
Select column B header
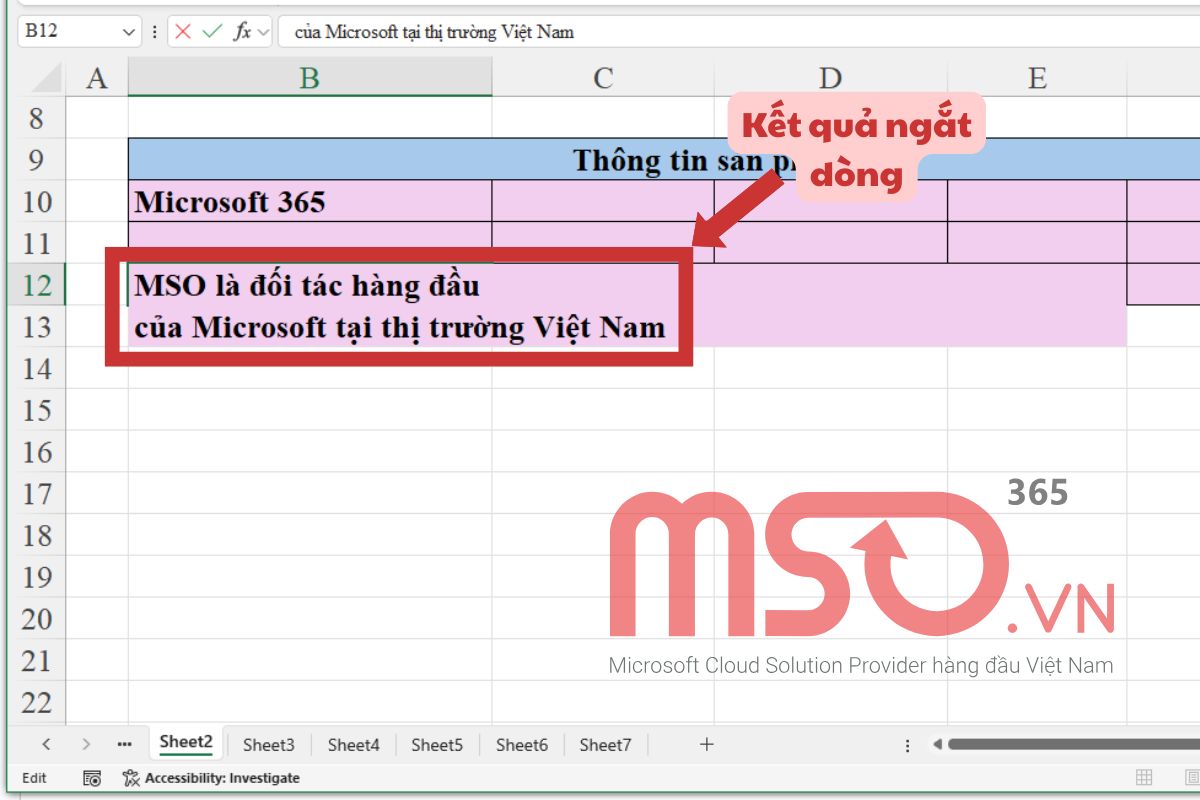click(310, 78)
